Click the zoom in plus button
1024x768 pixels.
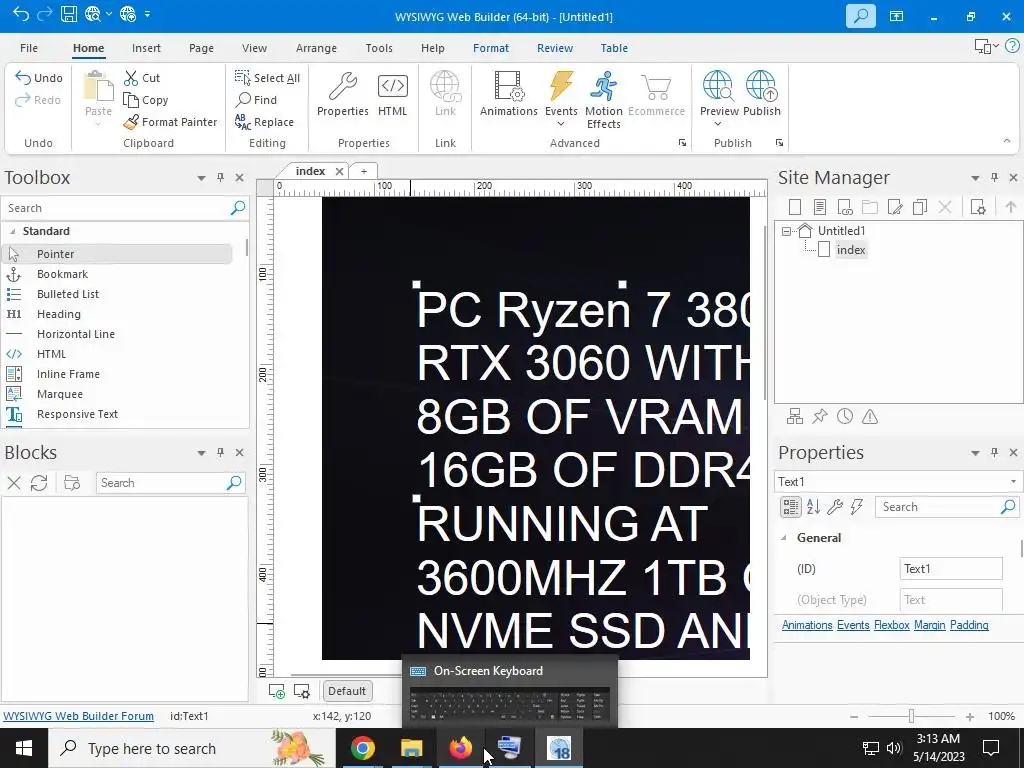(x=970, y=716)
